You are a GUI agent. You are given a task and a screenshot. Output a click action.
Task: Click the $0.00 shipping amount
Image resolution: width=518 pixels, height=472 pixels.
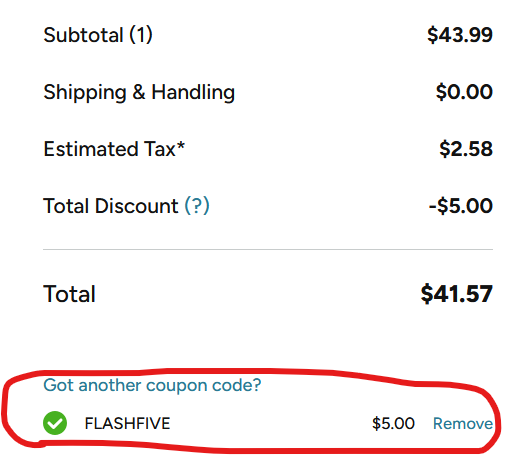tap(464, 92)
